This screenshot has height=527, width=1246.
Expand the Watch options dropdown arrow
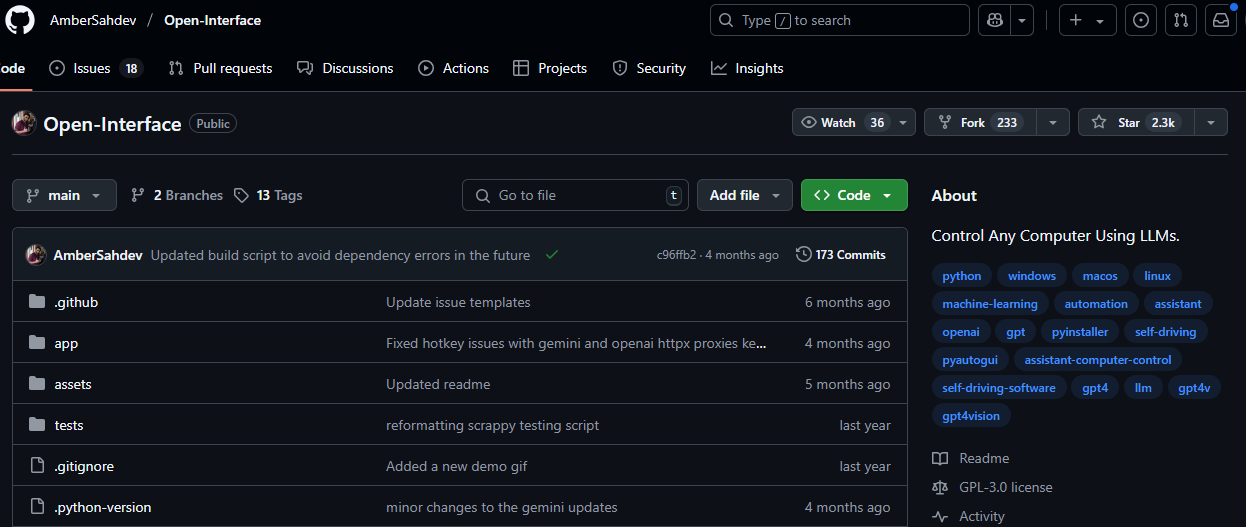[904, 123]
